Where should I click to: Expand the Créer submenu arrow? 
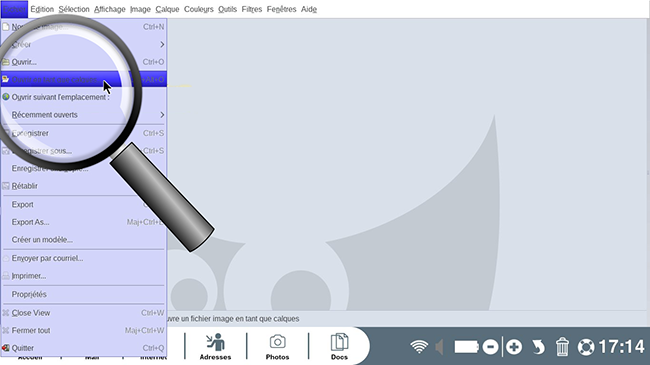pos(162,44)
